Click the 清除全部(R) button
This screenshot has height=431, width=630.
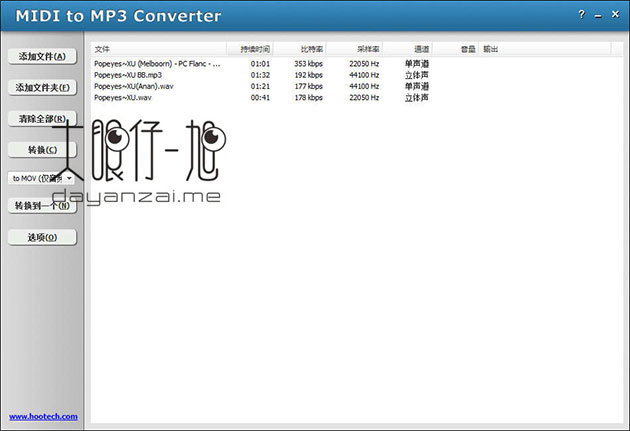pos(42,119)
